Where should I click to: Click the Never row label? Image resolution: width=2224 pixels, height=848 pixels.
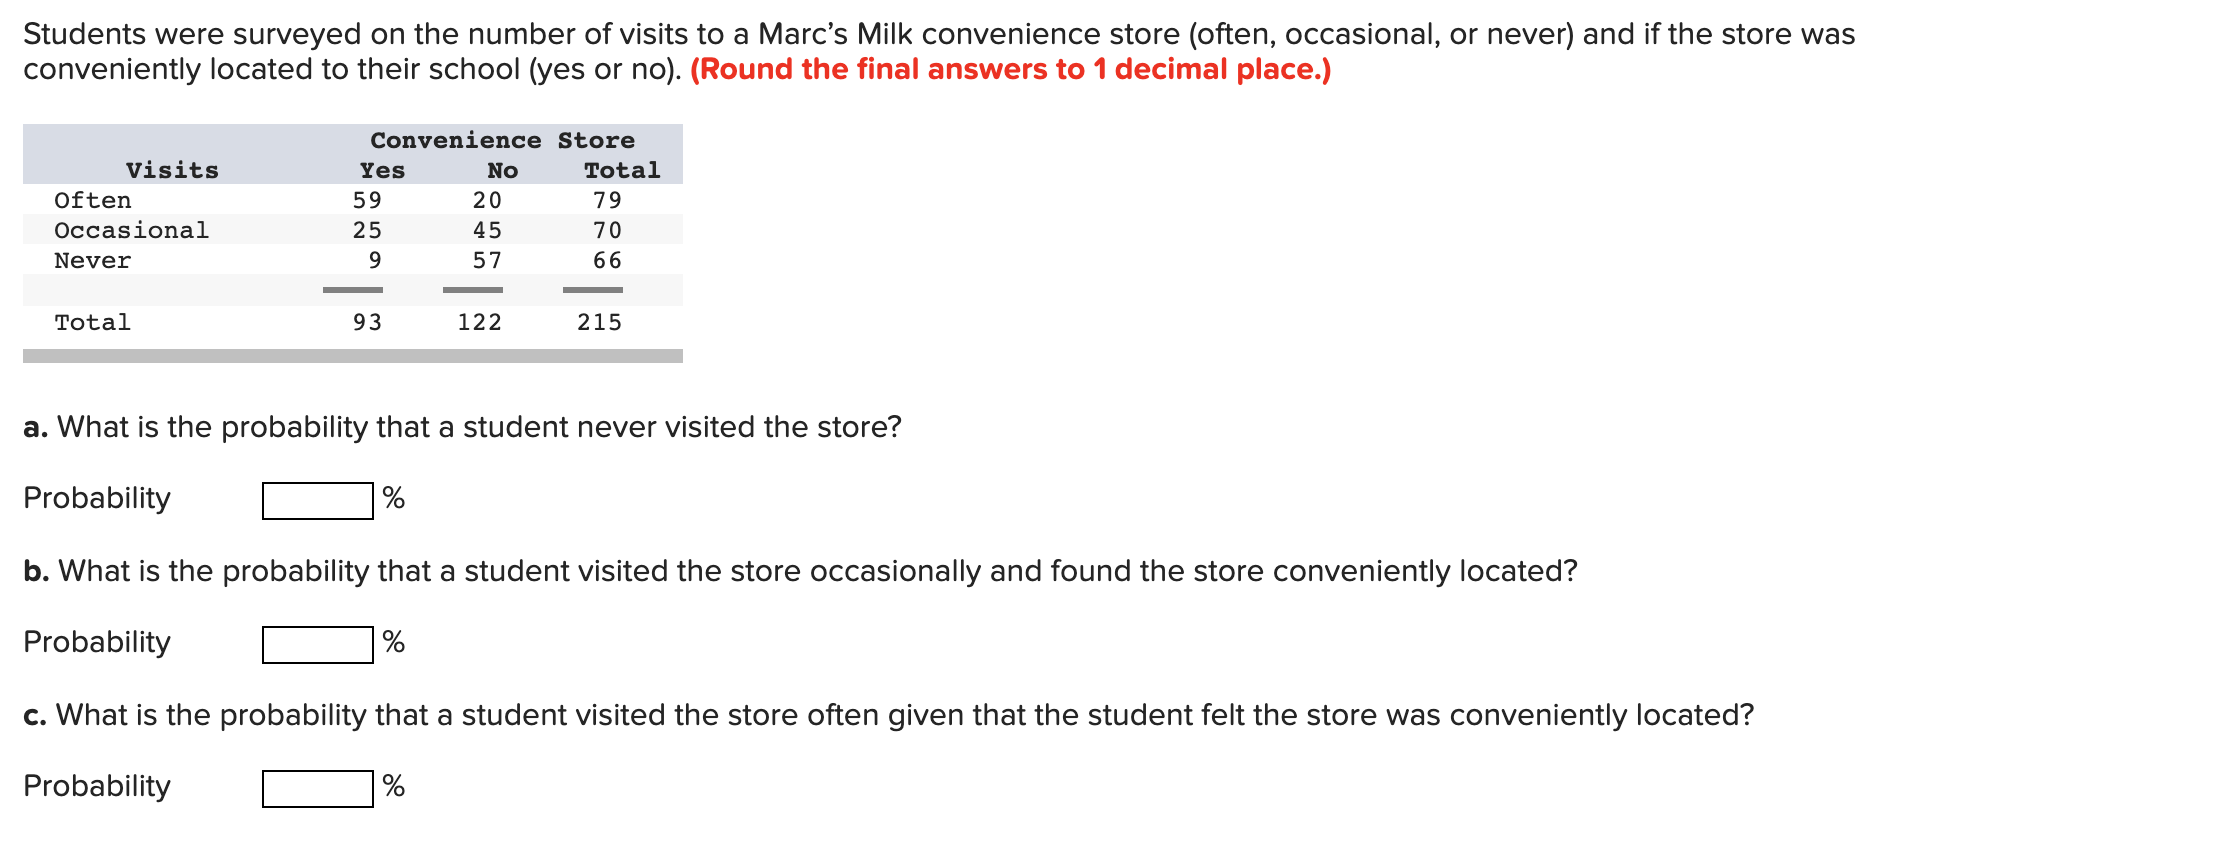92,260
